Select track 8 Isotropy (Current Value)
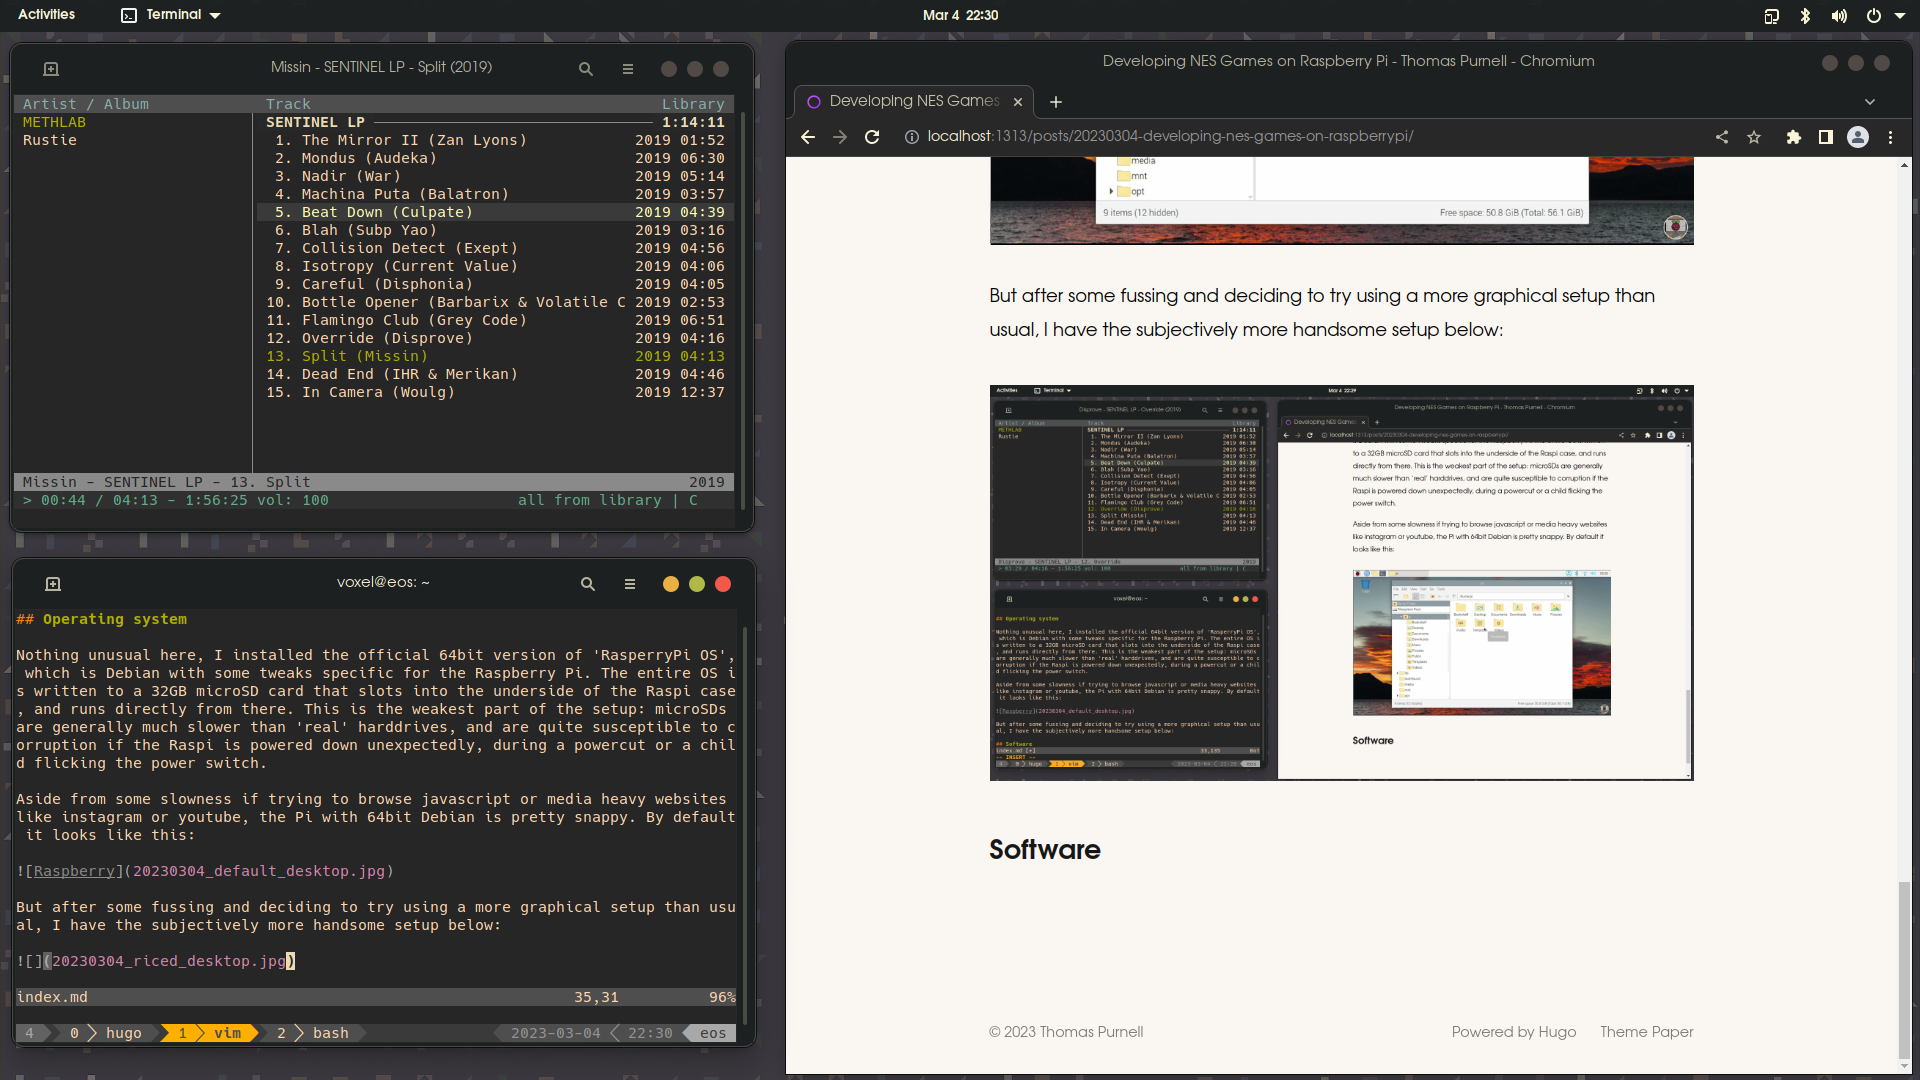Screen dimensions: 1920x1080 pyautogui.click(x=495, y=266)
